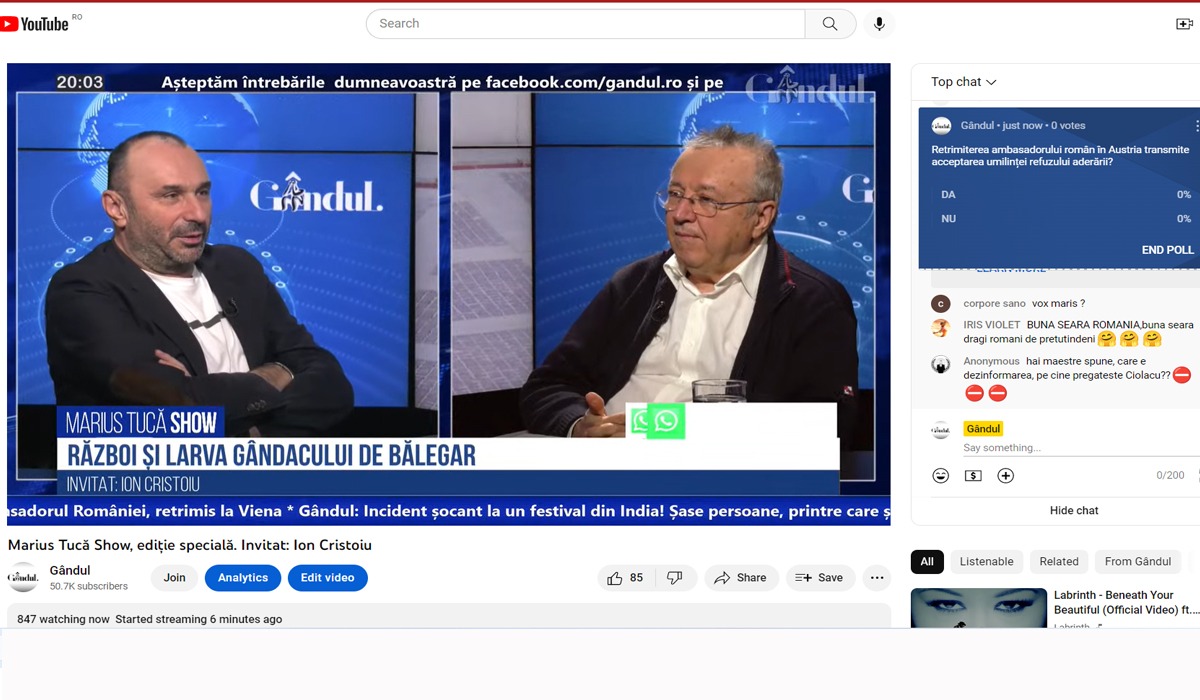Open Analytics for this video

[x=243, y=578]
